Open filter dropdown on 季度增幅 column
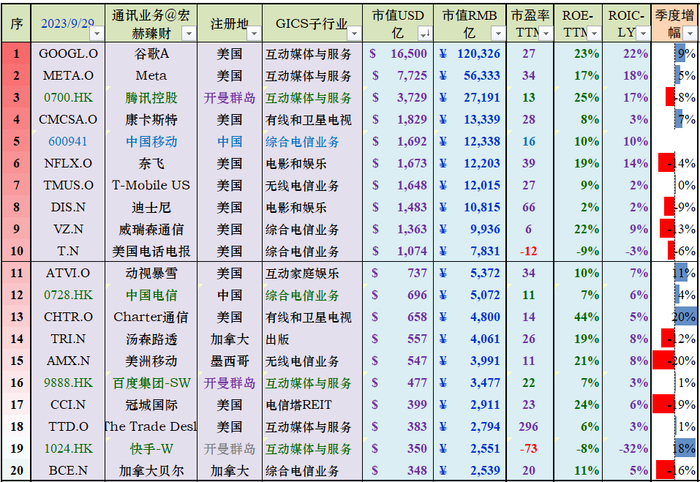This screenshot has height=482, width=700. pos(690,33)
